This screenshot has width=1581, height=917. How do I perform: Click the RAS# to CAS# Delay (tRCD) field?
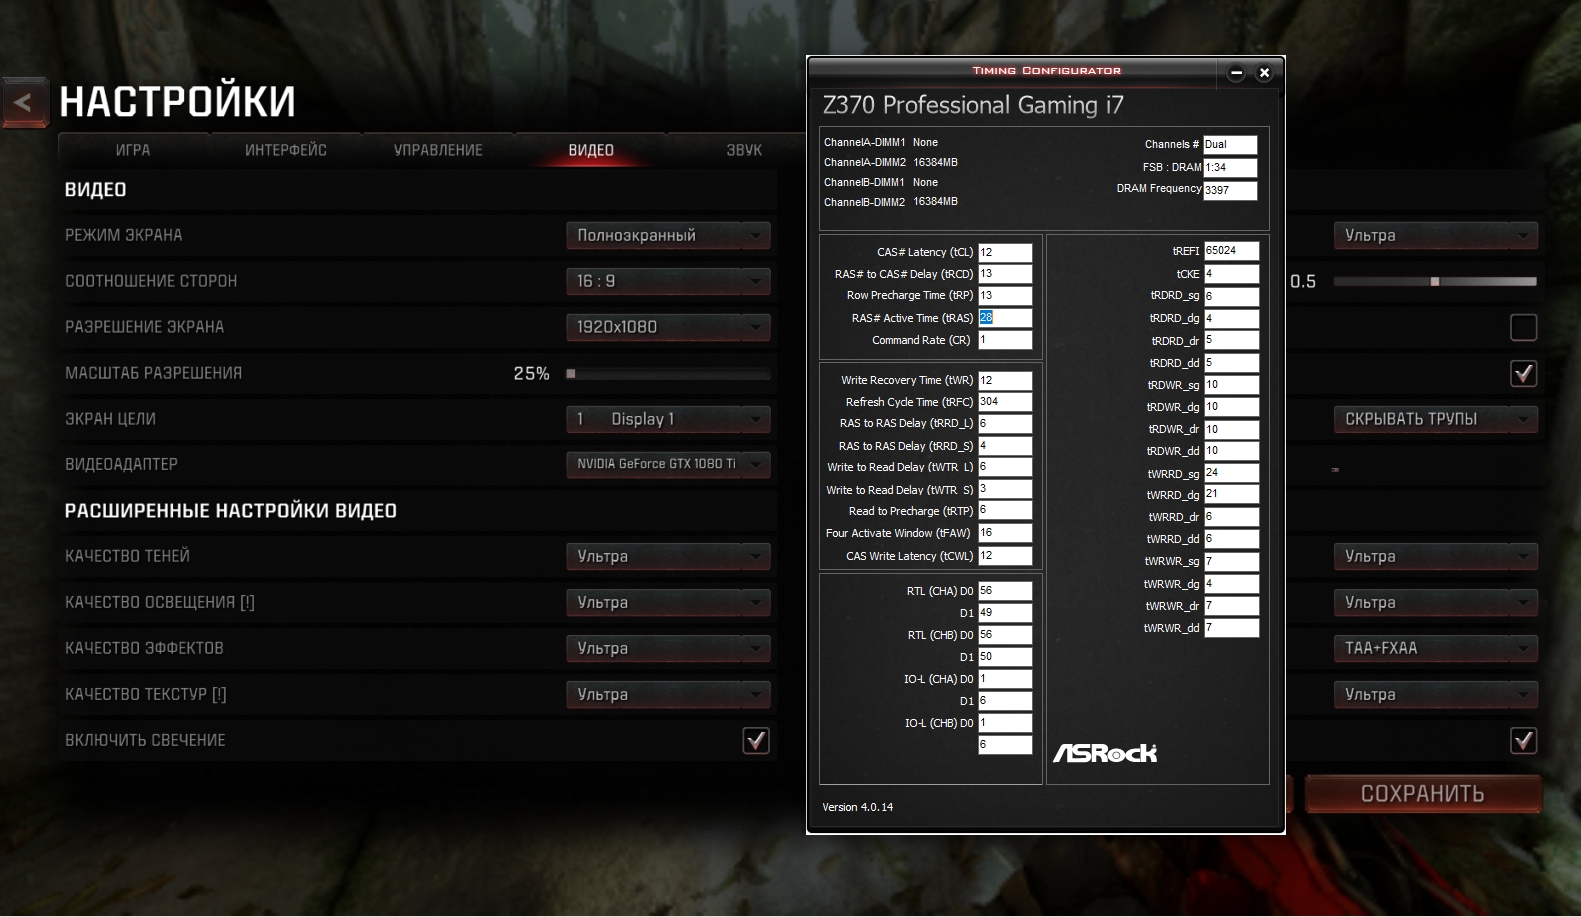tap(1005, 274)
